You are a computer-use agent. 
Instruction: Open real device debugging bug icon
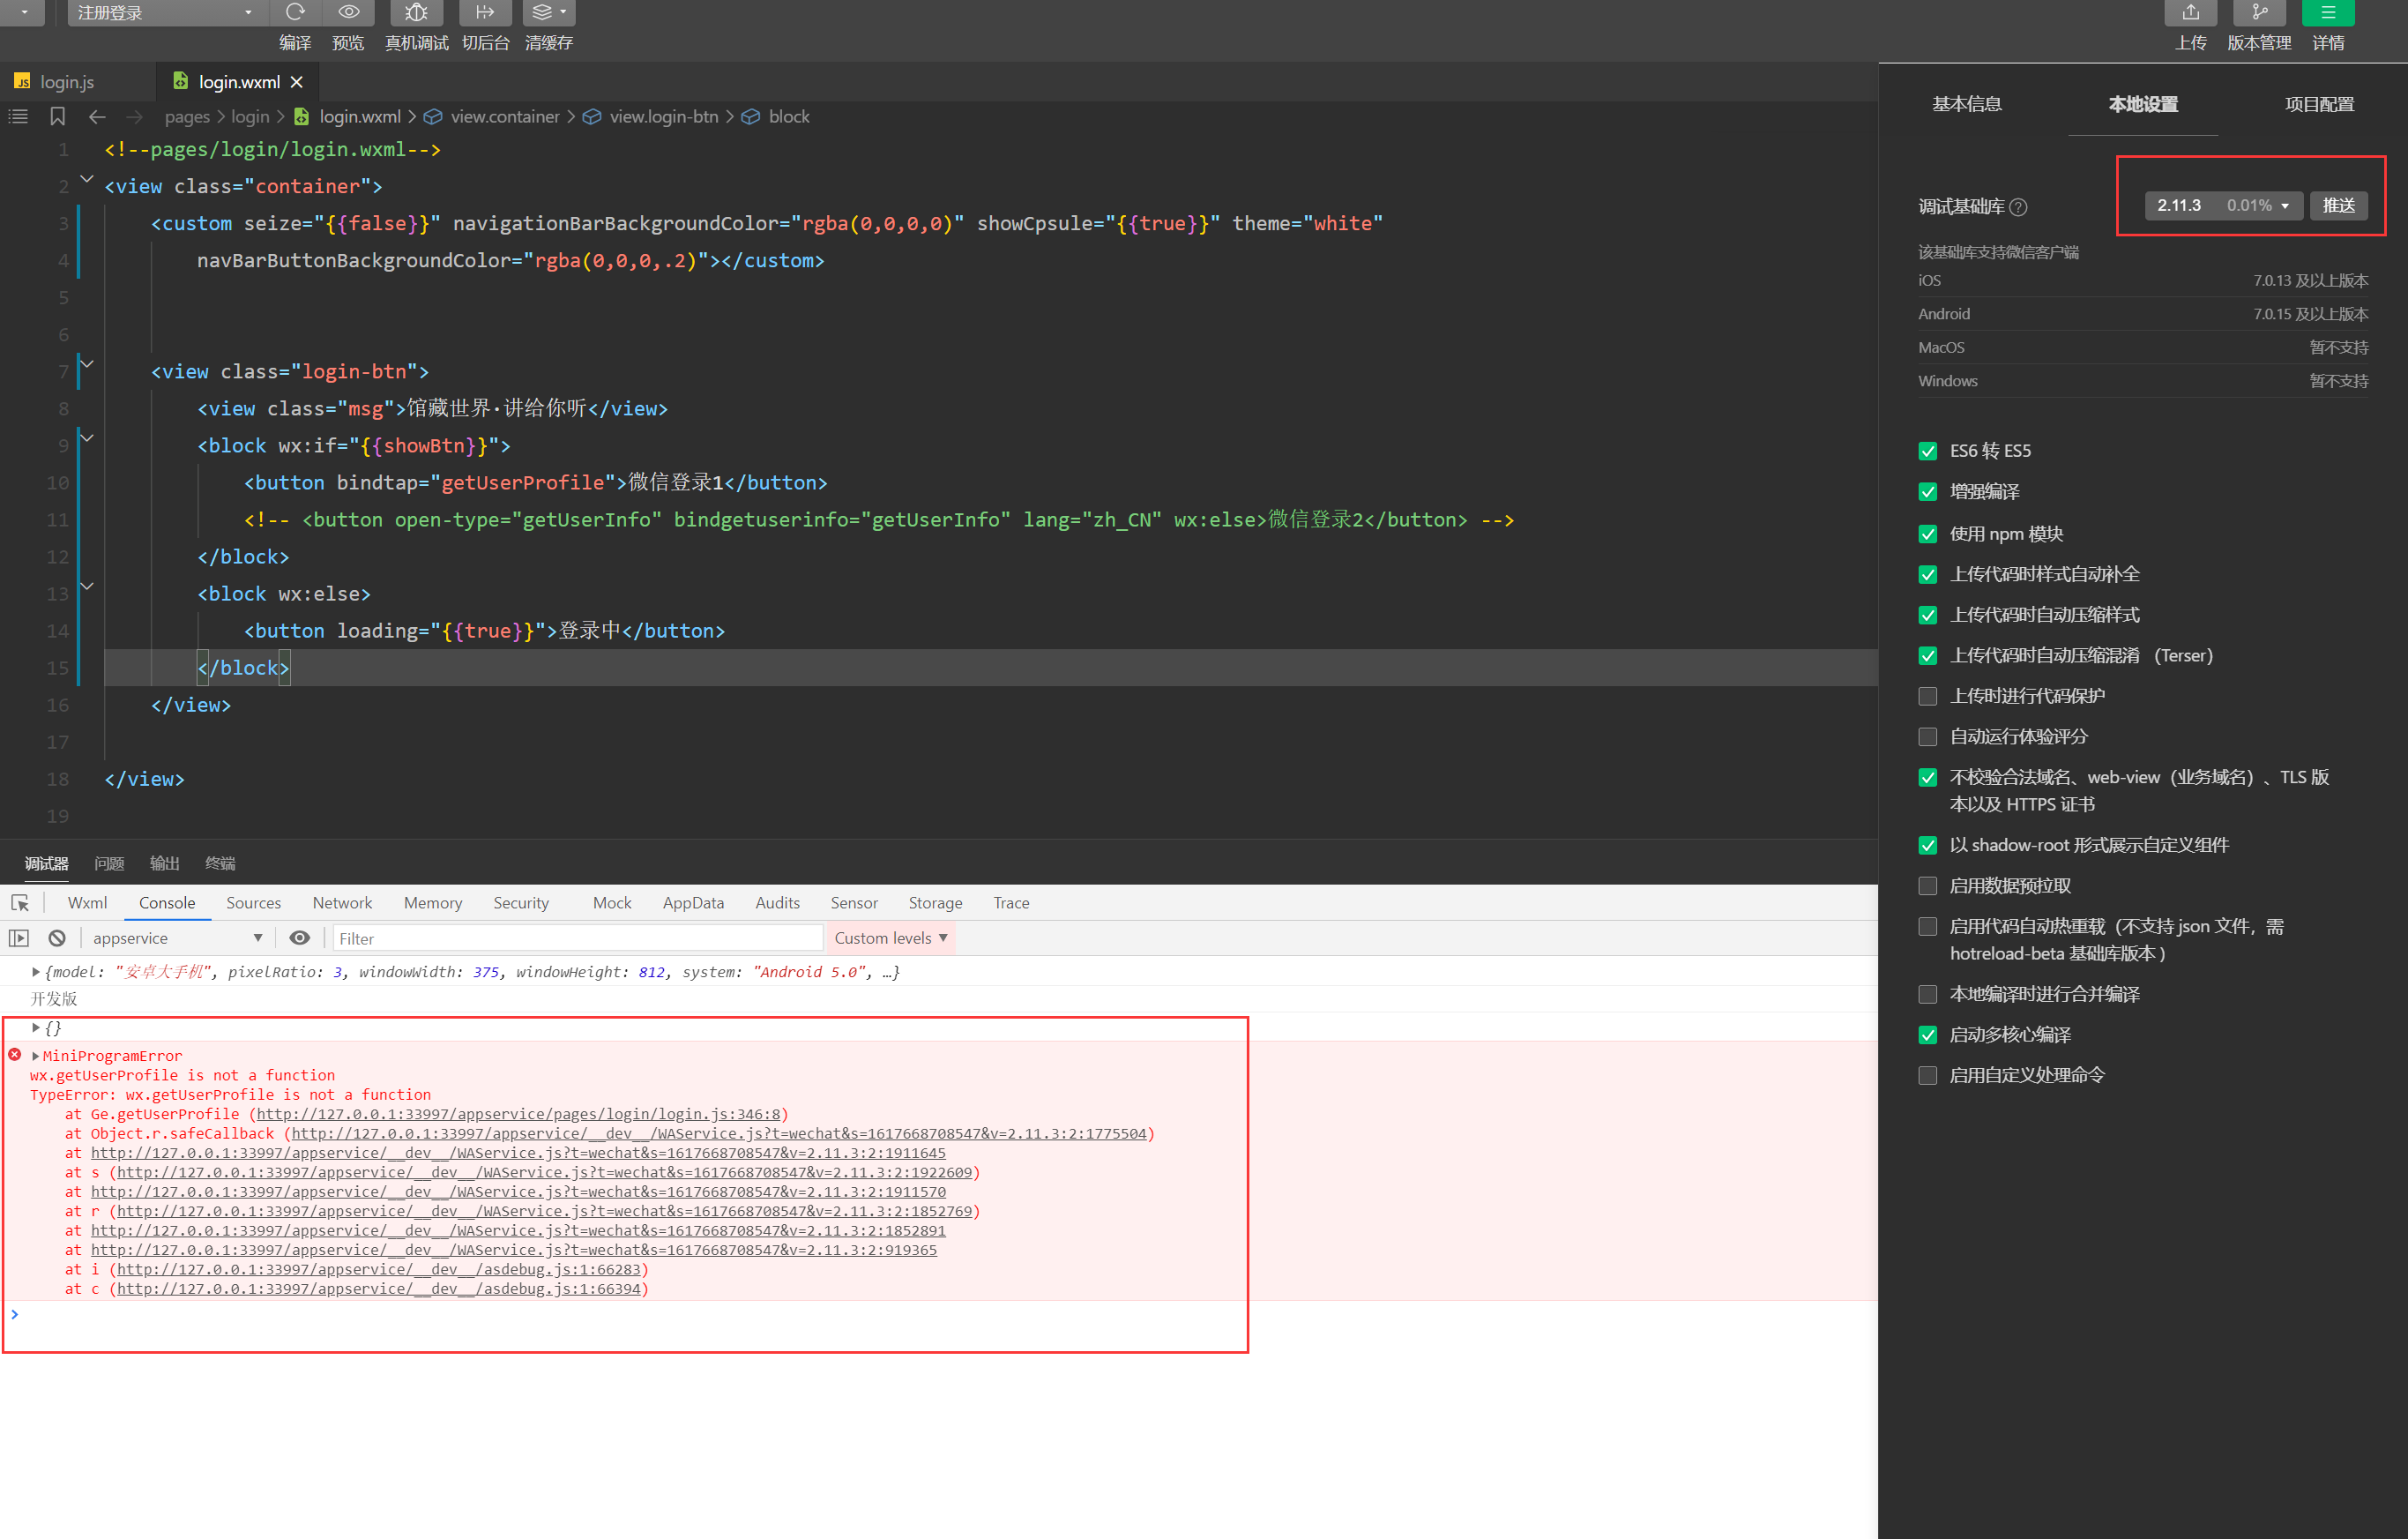click(x=416, y=12)
